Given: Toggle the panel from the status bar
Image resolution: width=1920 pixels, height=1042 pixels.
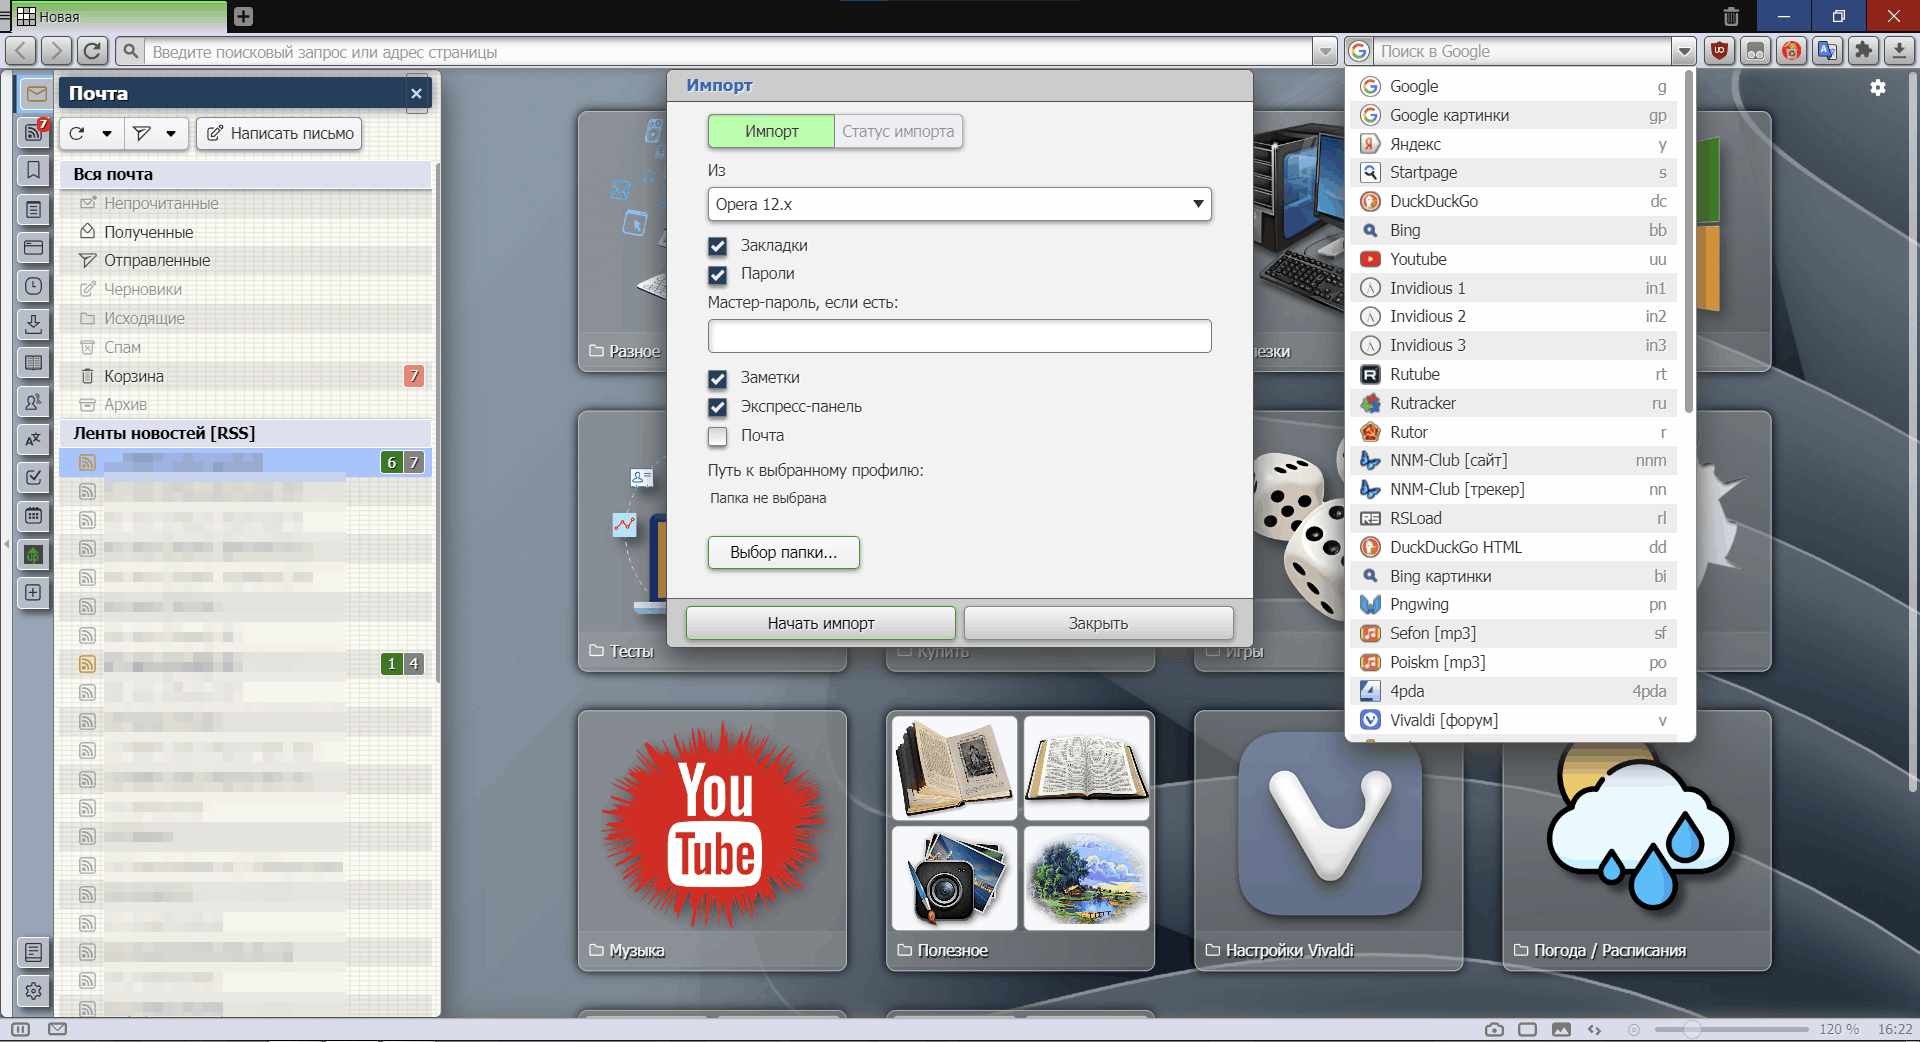Looking at the screenshot, I should [x=21, y=1029].
